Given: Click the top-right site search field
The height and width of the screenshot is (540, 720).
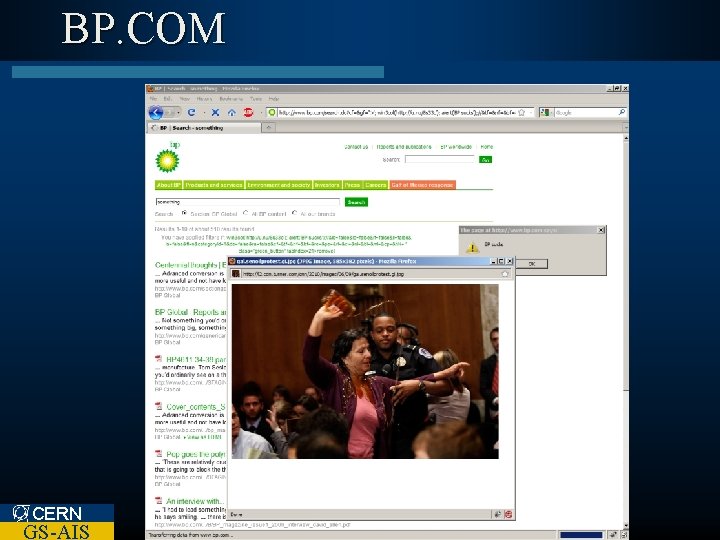Looking at the screenshot, I should (x=439, y=159).
